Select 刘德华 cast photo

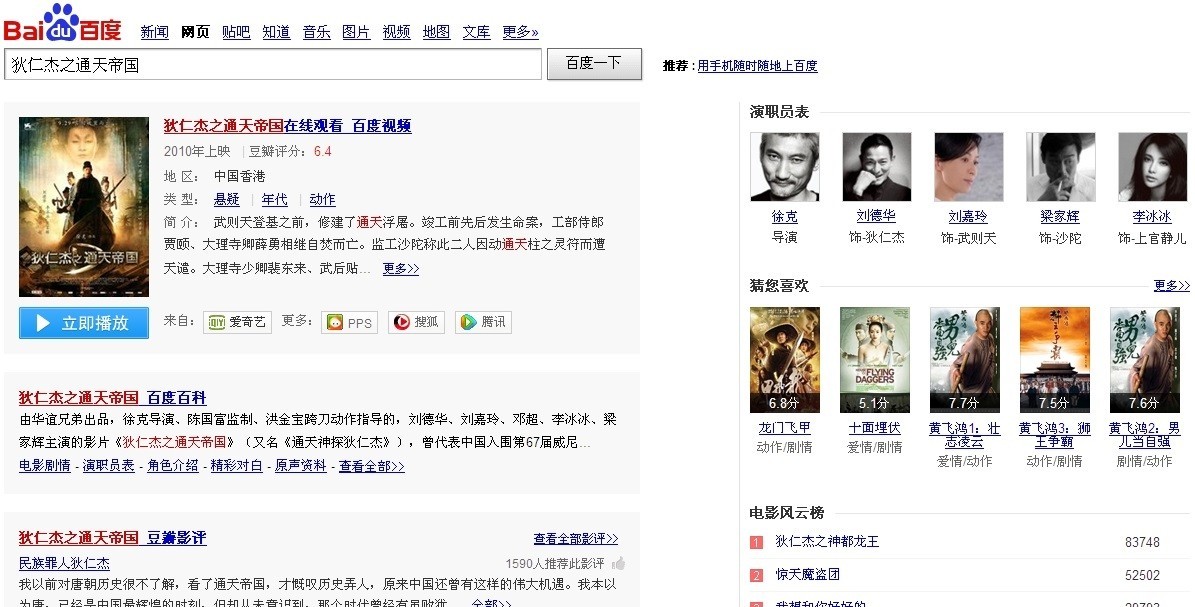[876, 167]
